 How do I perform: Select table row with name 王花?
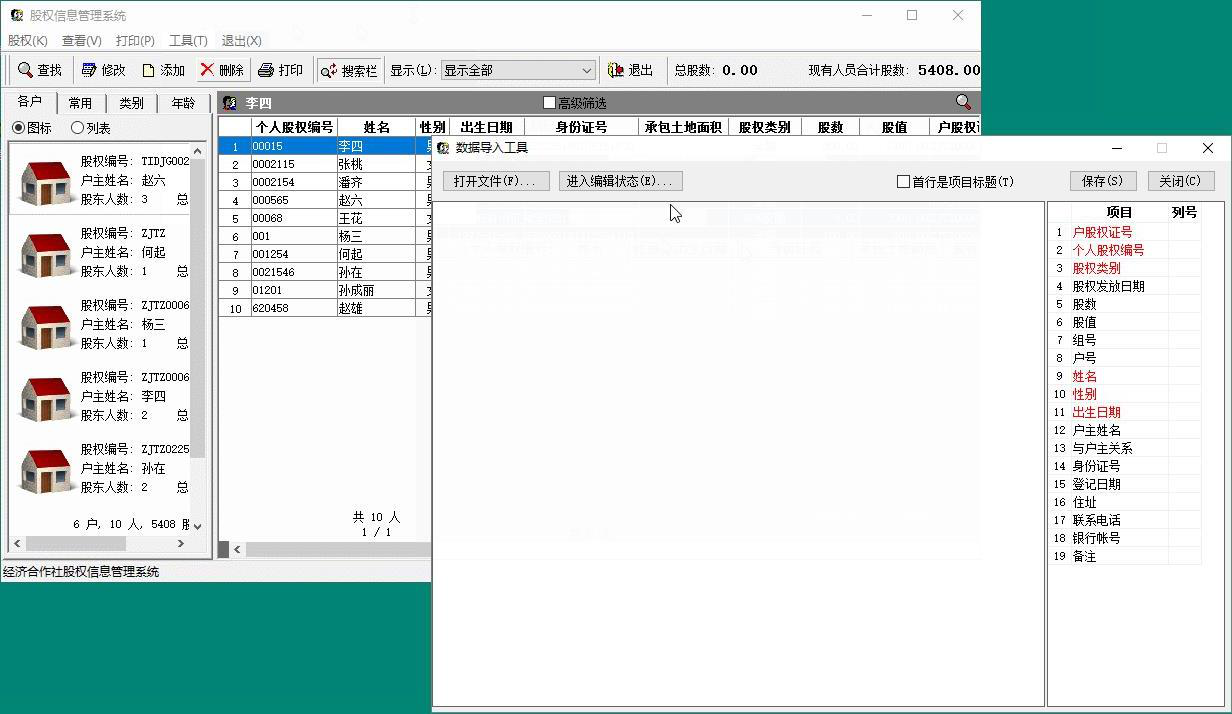pyautogui.click(x=326, y=218)
